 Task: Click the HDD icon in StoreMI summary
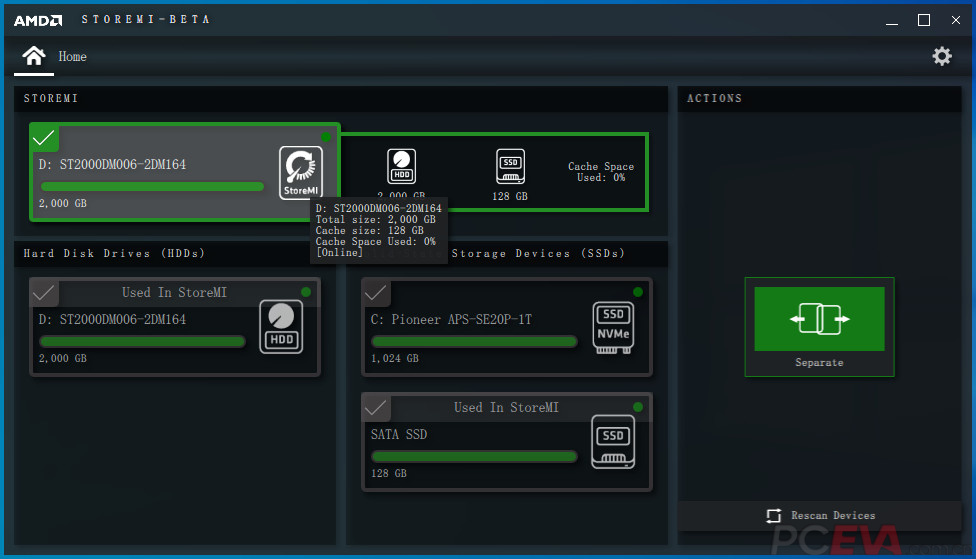(x=401, y=166)
